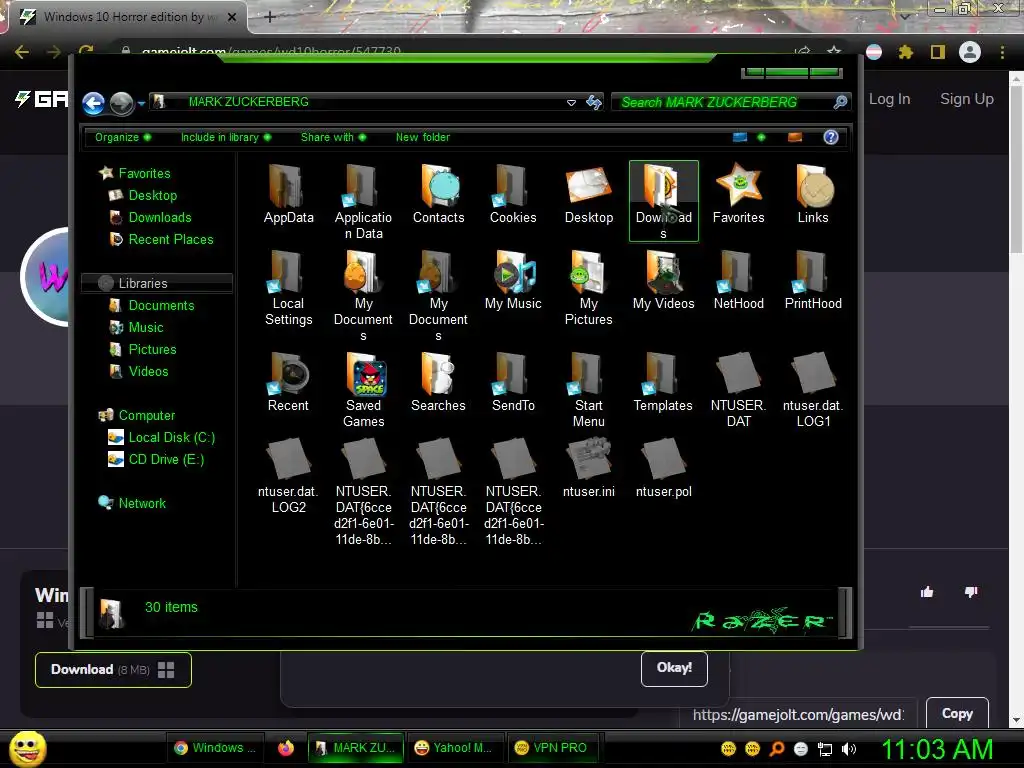Click Sign Up on the Game Jolt page
Screen dimensions: 1024x768
tap(967, 99)
